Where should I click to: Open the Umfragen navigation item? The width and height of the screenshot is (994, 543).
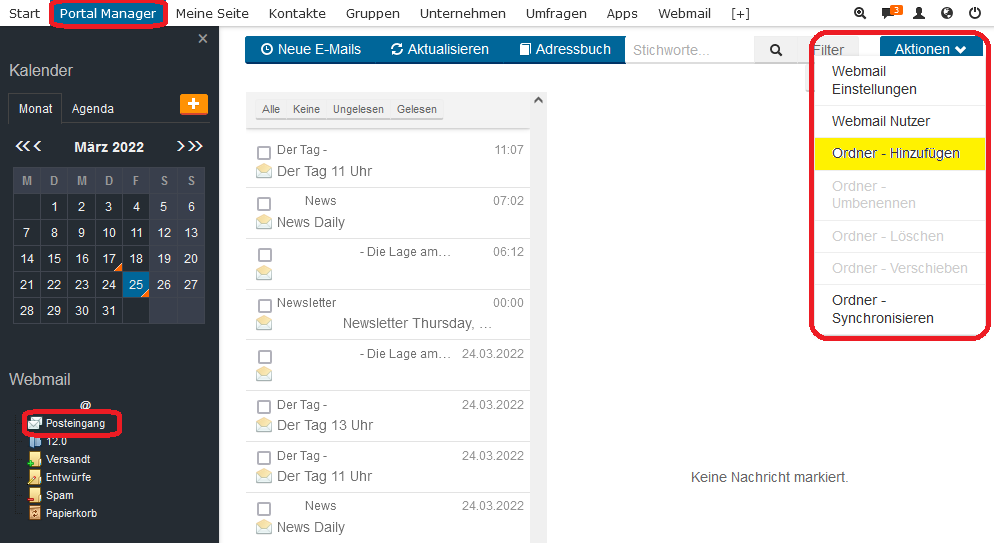tap(556, 13)
